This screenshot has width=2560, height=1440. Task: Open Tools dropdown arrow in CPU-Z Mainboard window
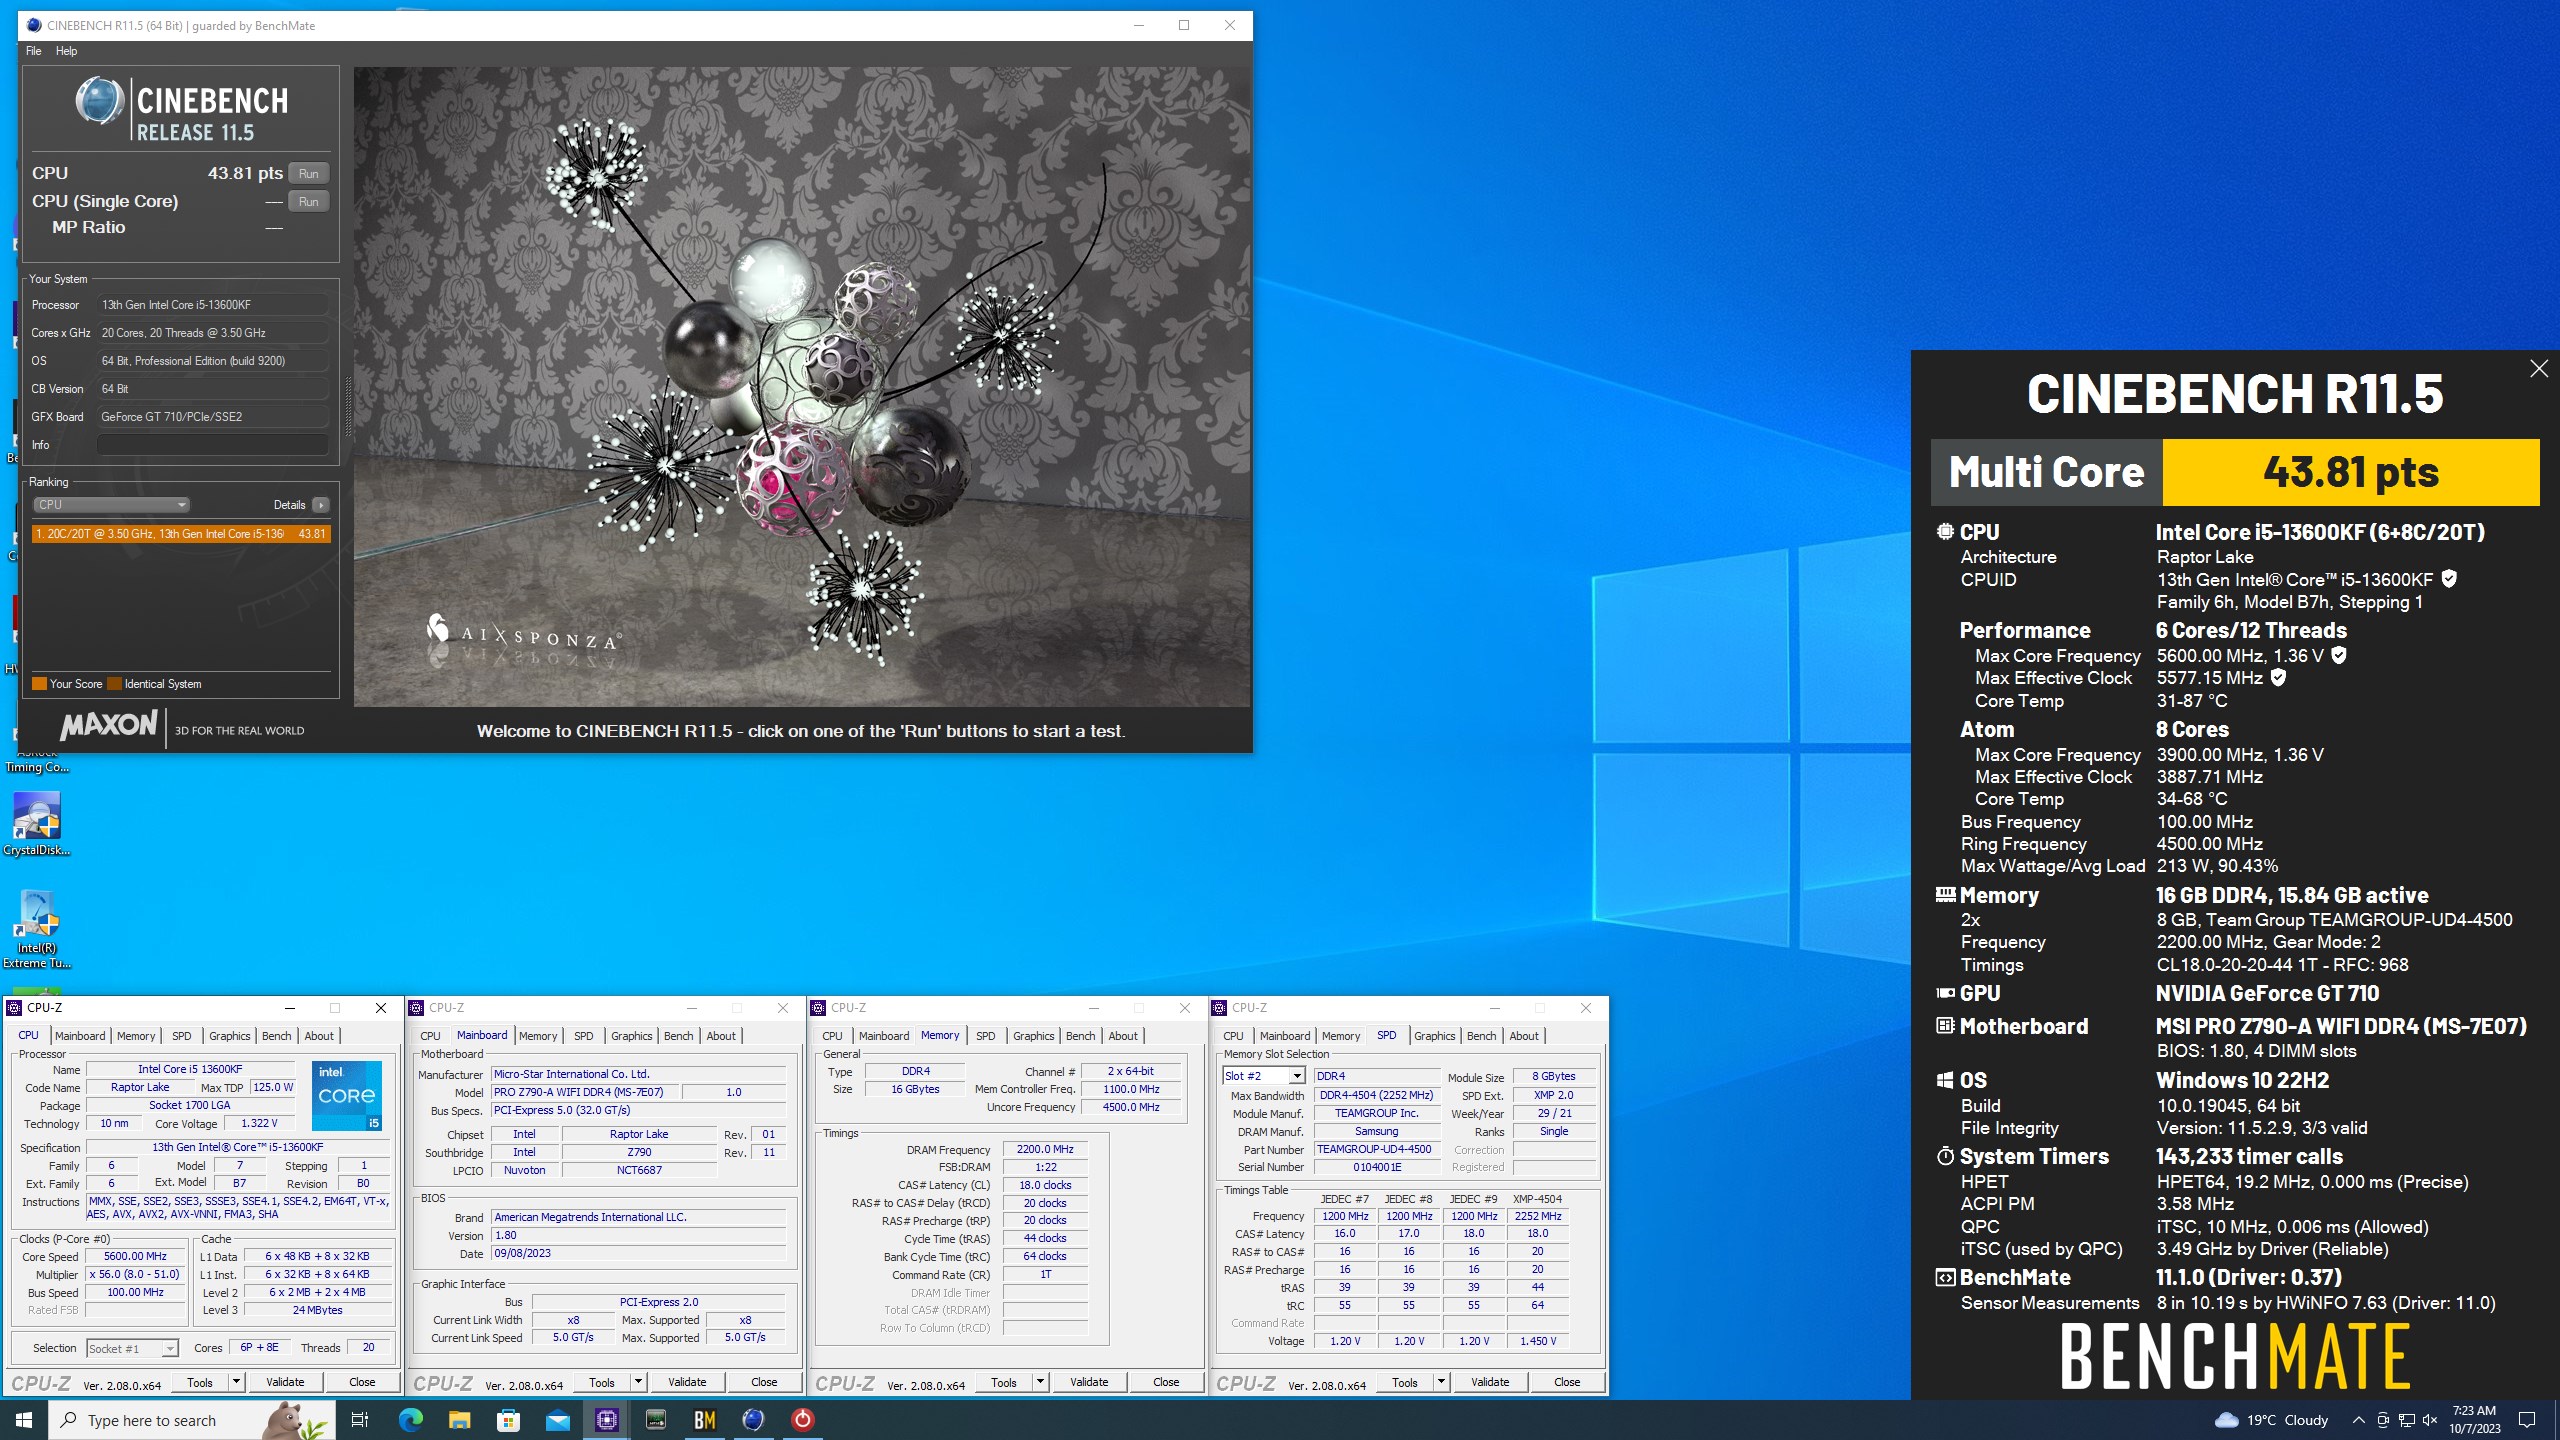pos(638,1382)
